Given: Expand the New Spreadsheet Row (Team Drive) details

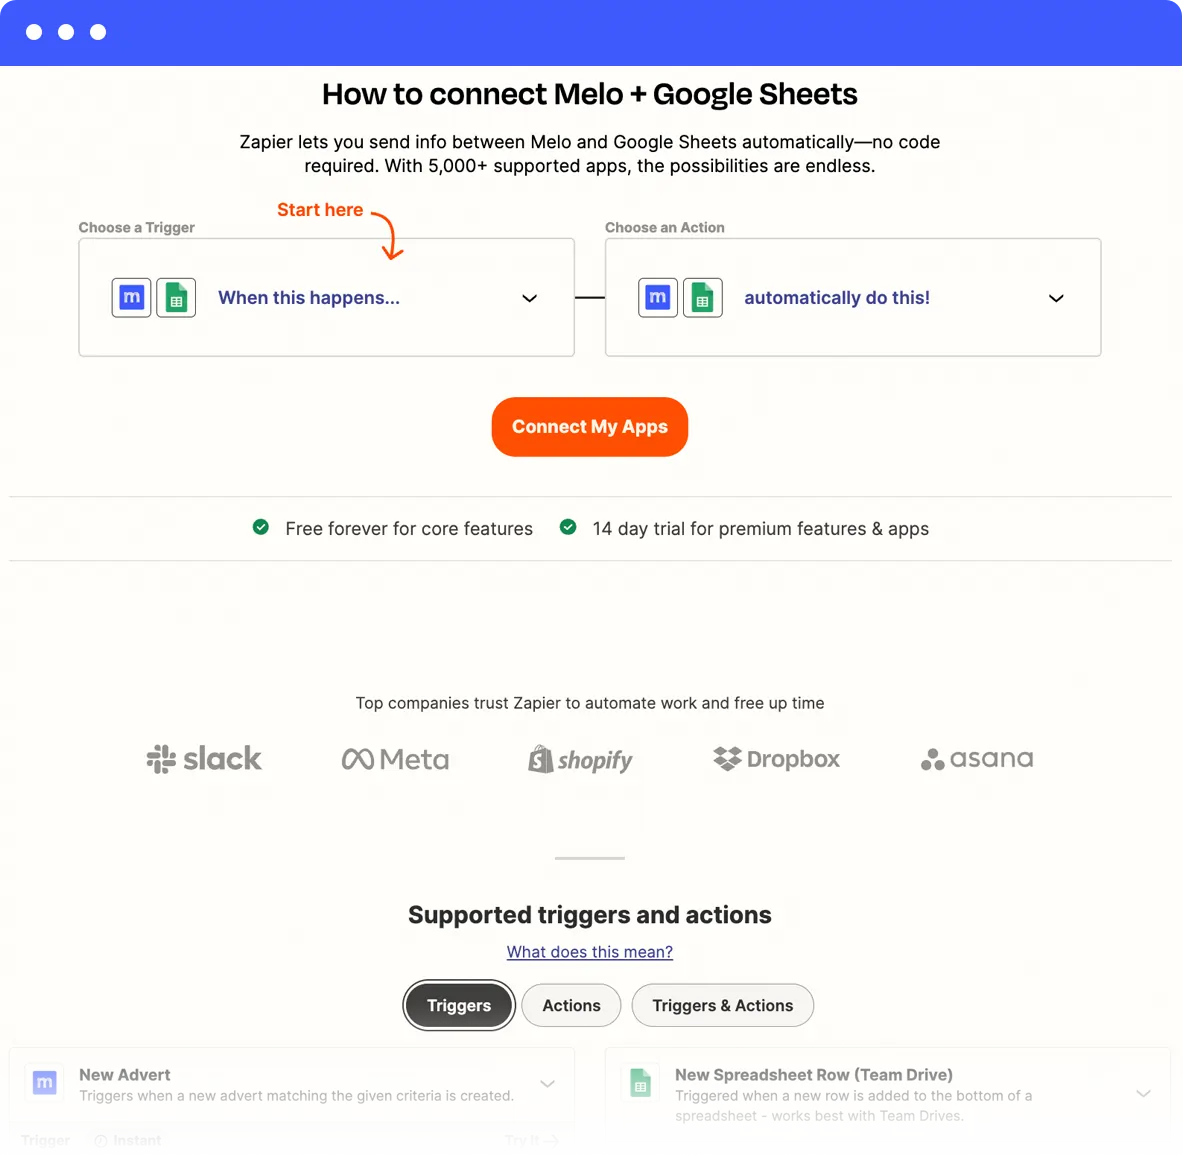Looking at the screenshot, I should tap(1143, 1093).
